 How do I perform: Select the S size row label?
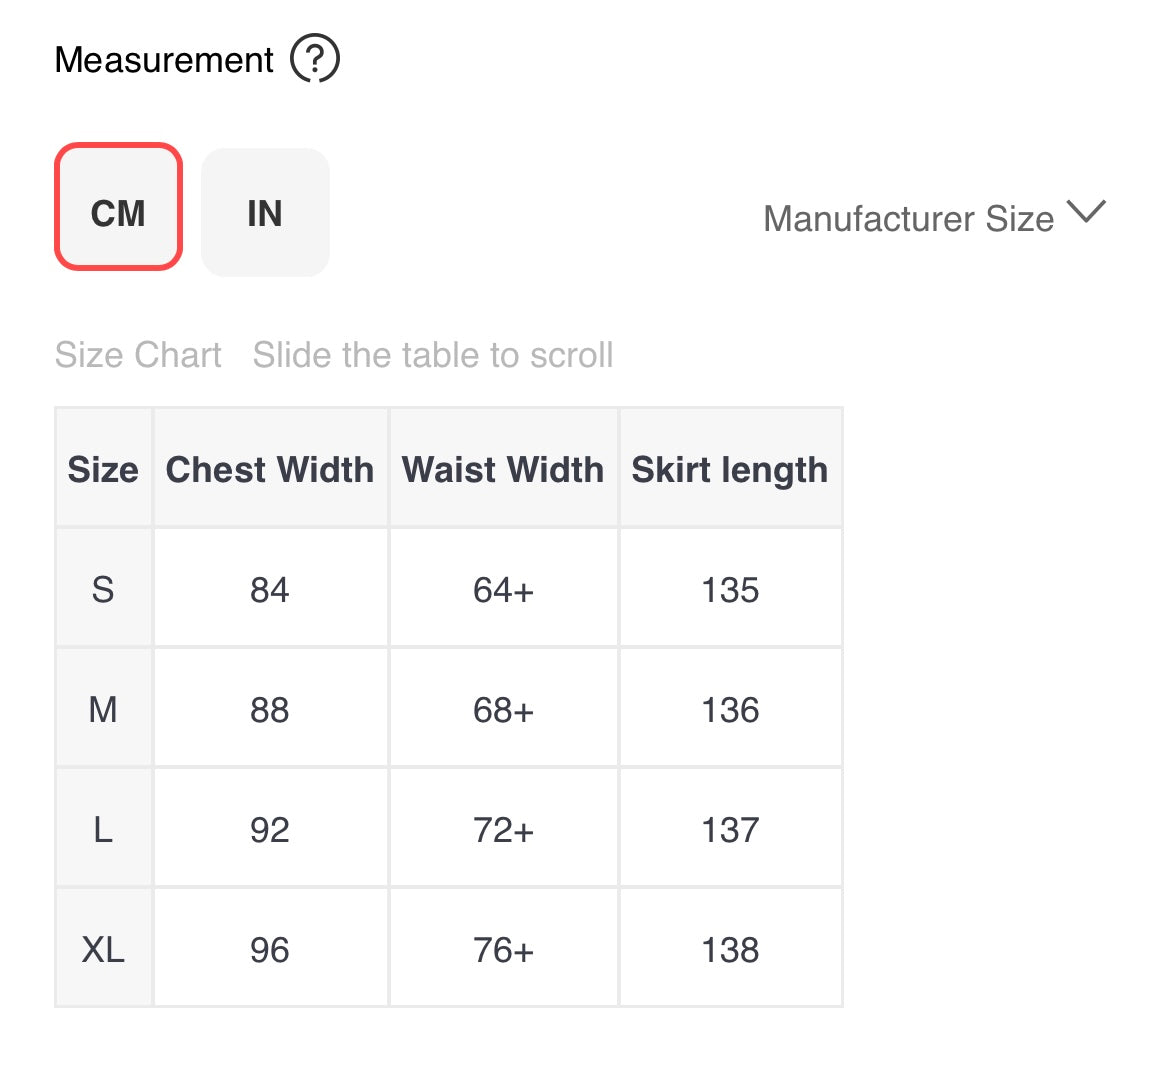point(103,590)
